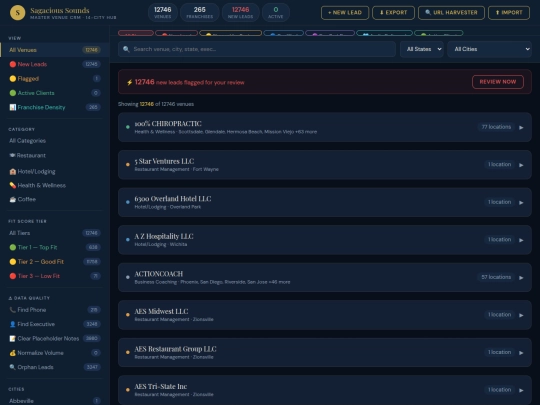This screenshot has width=540, height=405.
Task: Click the 265 Franchises stat pill
Action: coord(199,12)
